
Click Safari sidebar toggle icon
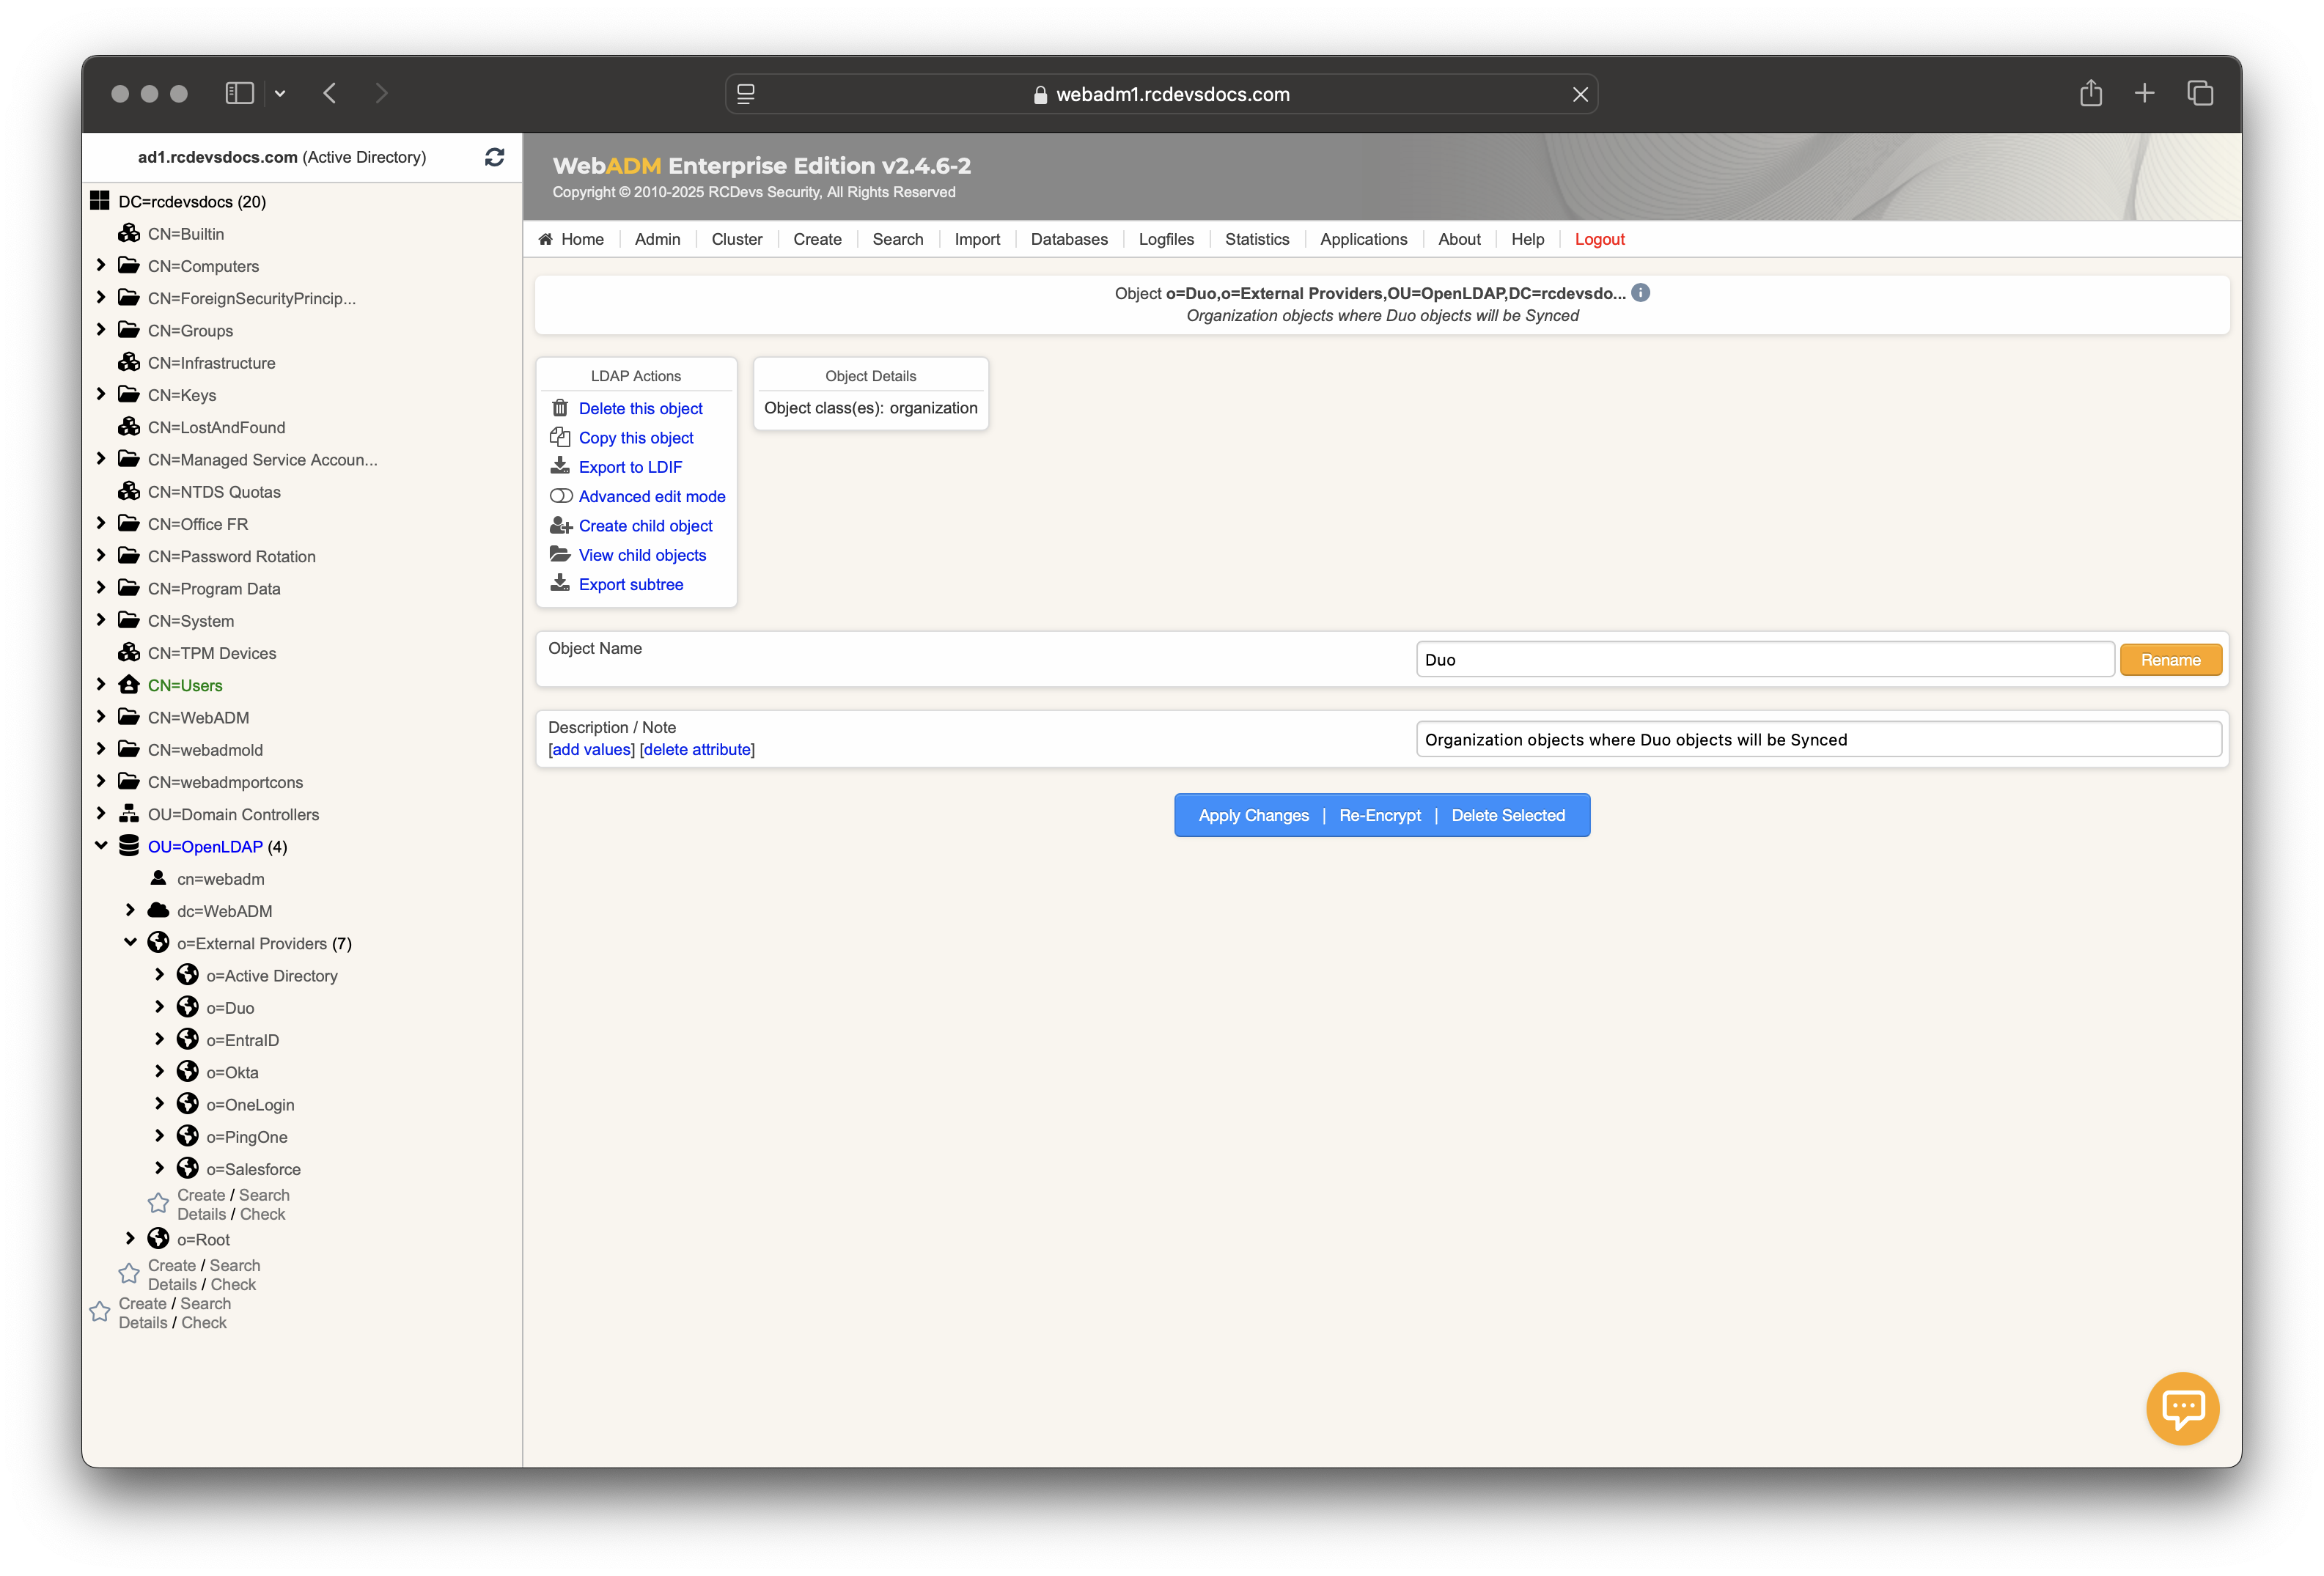[239, 93]
